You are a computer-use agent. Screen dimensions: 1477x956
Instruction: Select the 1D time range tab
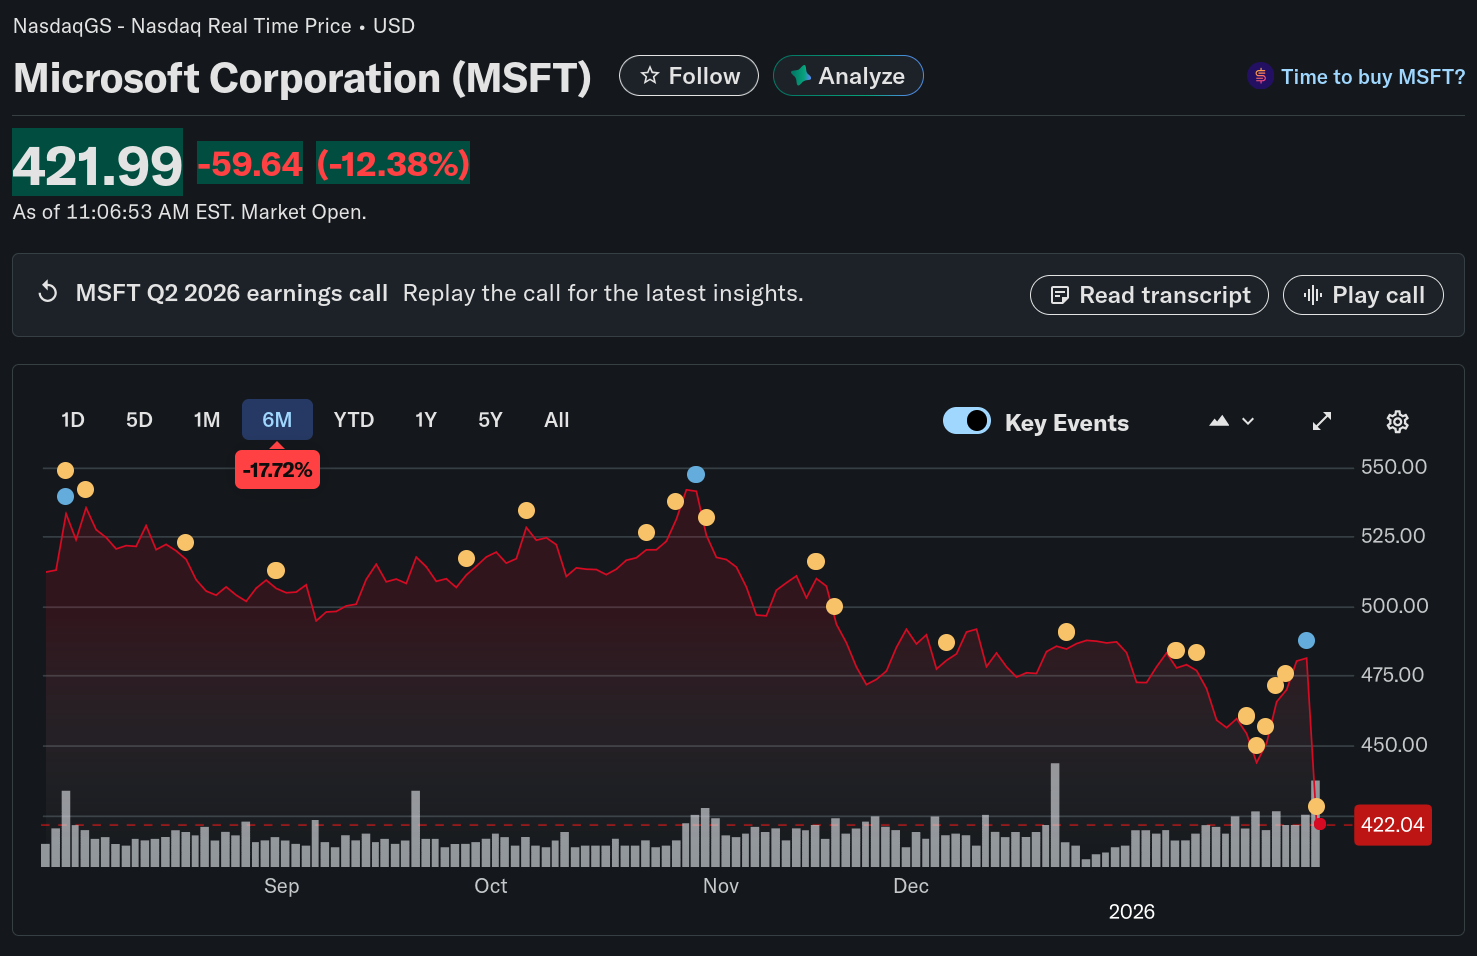tap(73, 420)
